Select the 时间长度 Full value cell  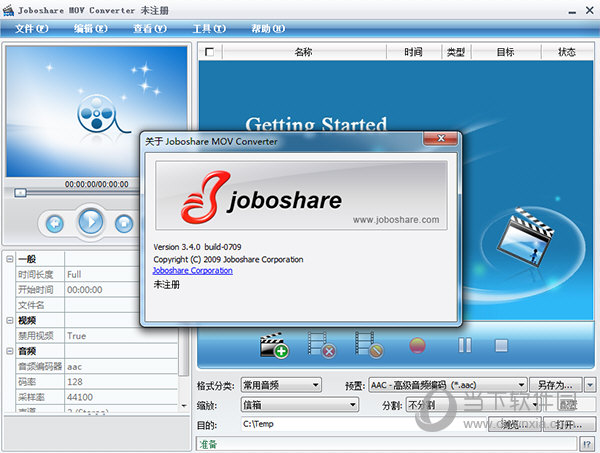coord(103,274)
